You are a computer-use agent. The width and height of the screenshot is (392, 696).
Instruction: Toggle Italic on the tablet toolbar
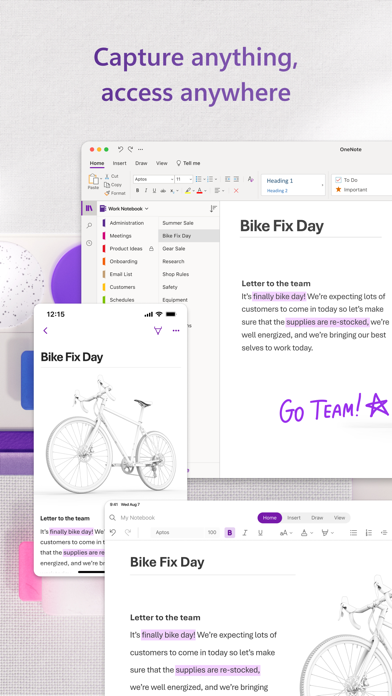point(245,533)
